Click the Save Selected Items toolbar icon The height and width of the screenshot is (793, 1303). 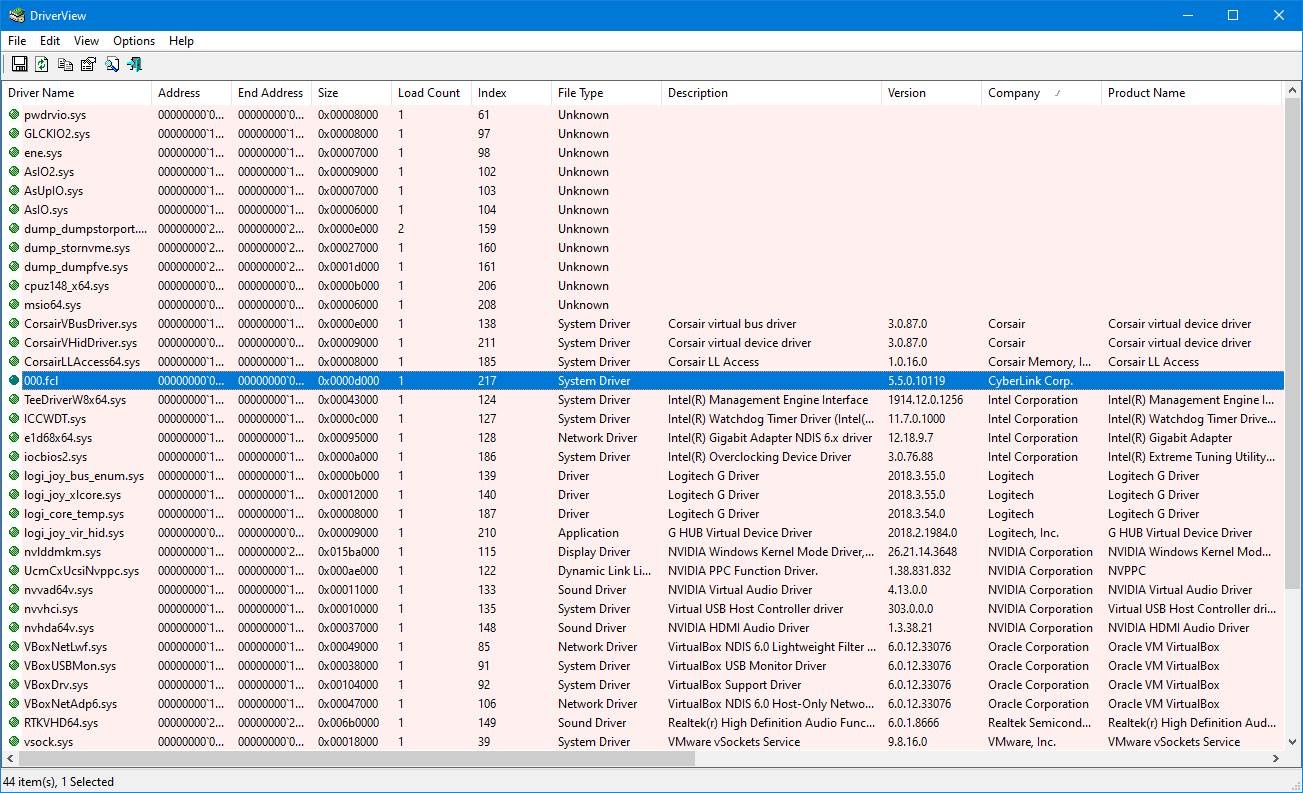point(19,65)
